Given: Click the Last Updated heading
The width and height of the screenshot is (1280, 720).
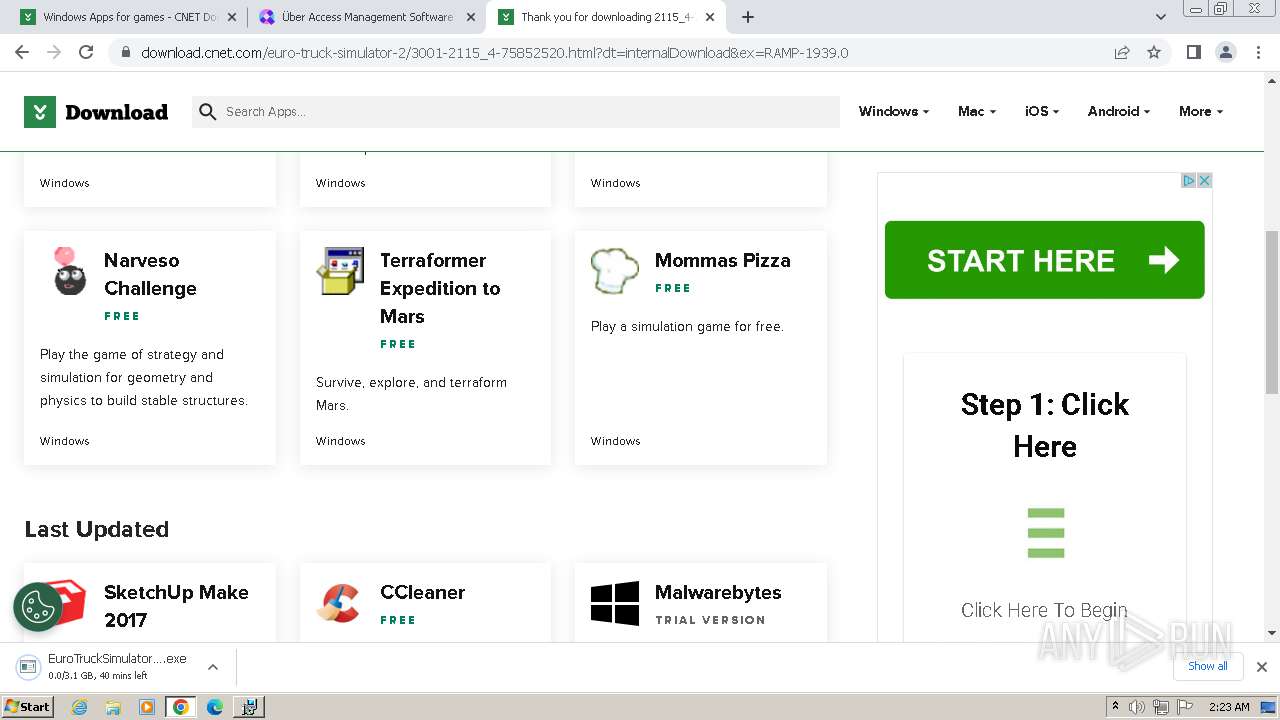Looking at the screenshot, I should pyautogui.click(x=97, y=529).
